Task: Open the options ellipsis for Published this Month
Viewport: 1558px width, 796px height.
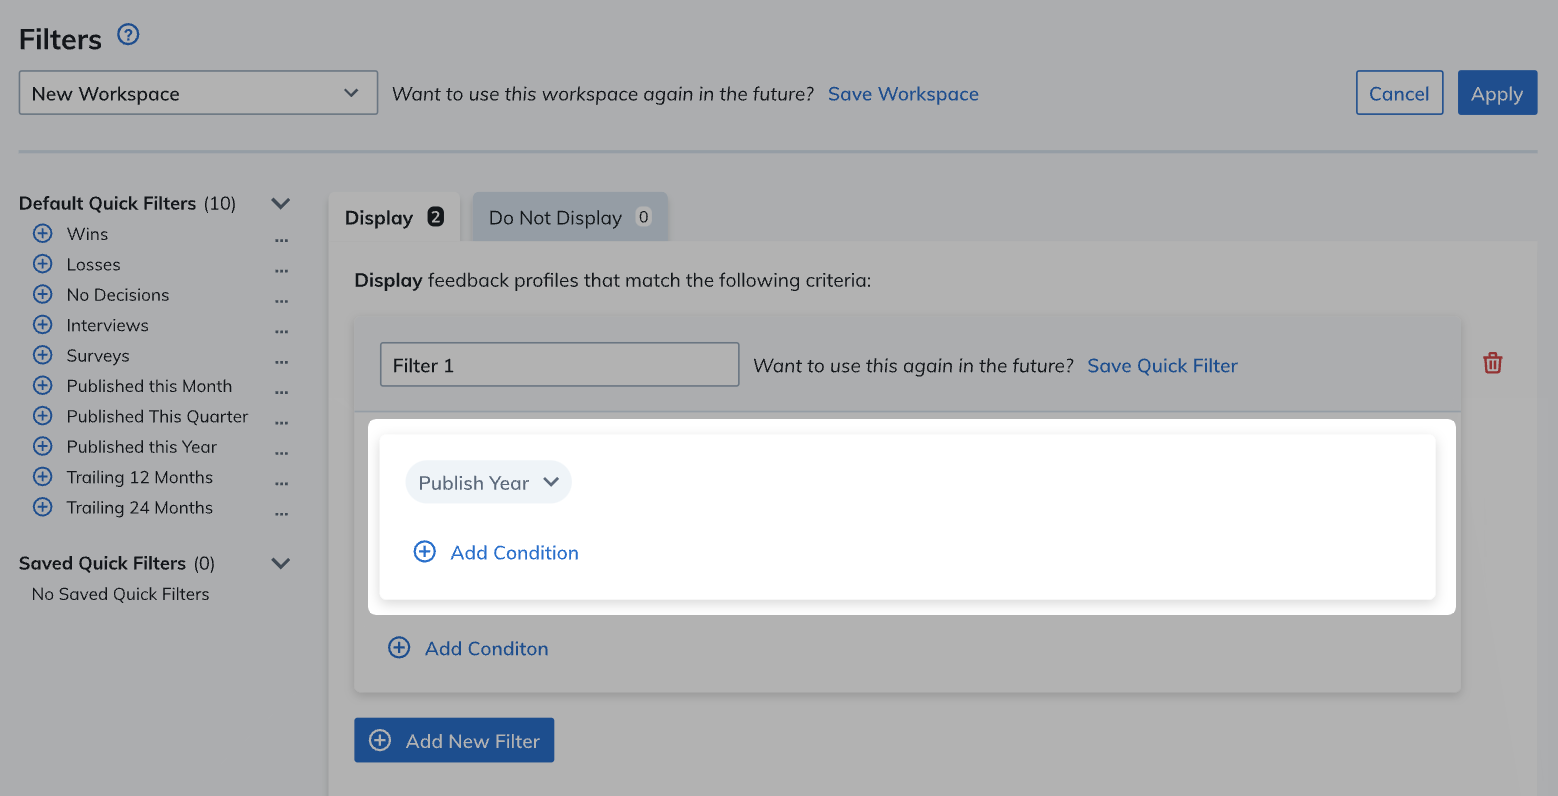Action: point(281,392)
